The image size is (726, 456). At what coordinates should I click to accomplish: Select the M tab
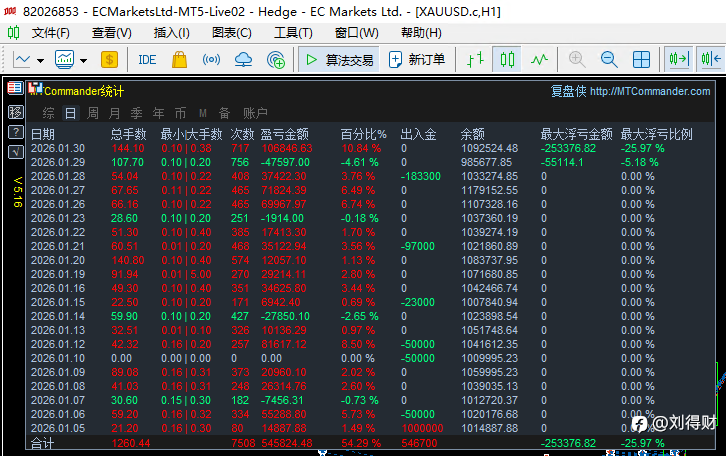click(x=203, y=113)
